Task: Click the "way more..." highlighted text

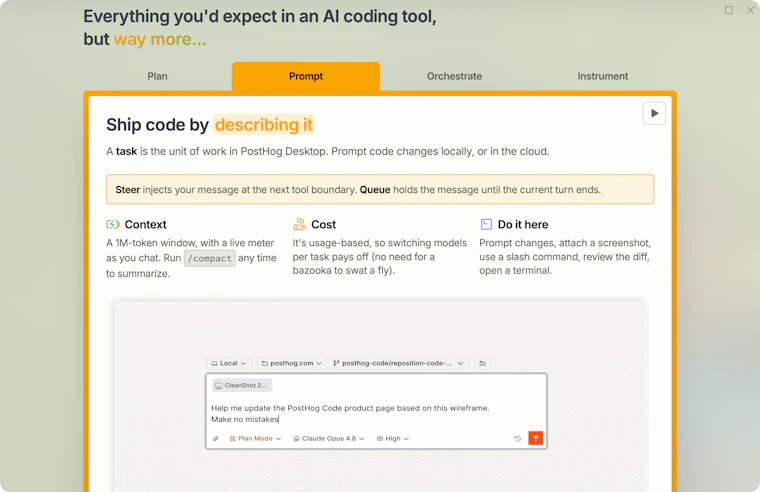Action: [x=160, y=39]
